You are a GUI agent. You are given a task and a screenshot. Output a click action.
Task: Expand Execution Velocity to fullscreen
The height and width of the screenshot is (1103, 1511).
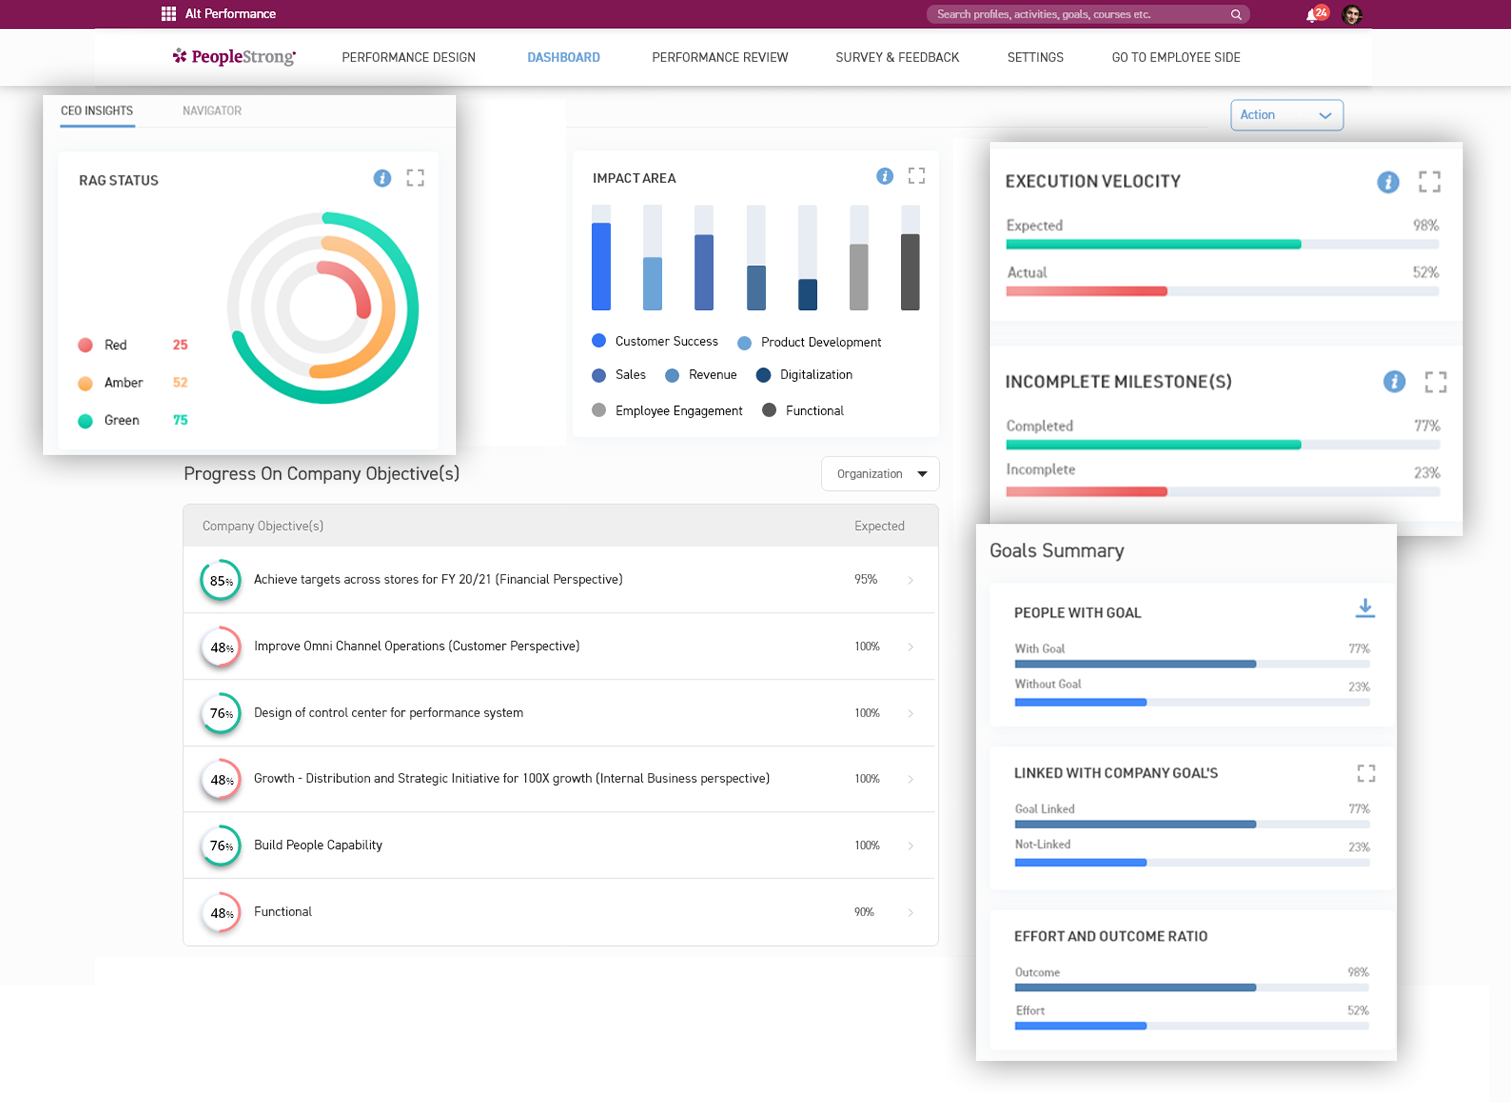pyautogui.click(x=1430, y=181)
